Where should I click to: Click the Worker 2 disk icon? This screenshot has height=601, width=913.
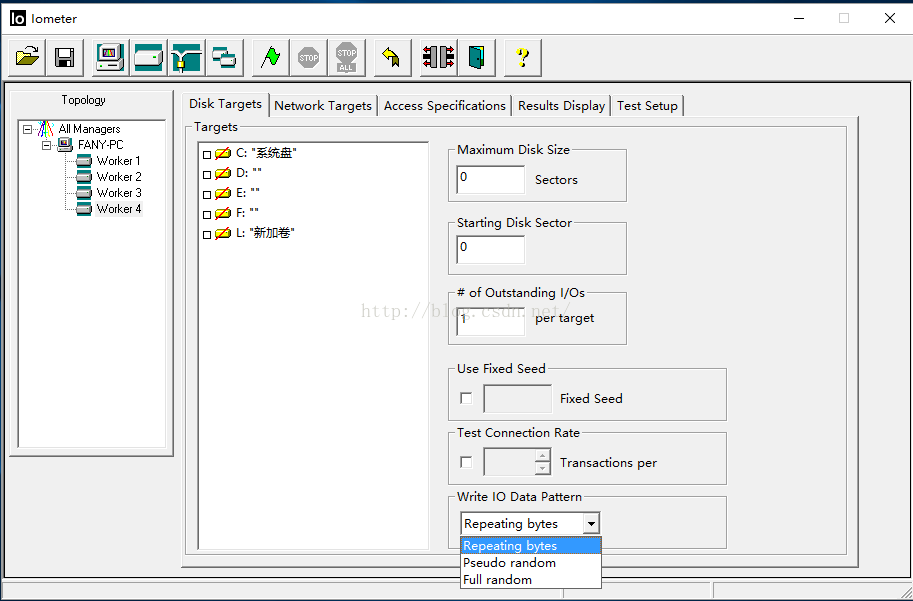(x=84, y=177)
